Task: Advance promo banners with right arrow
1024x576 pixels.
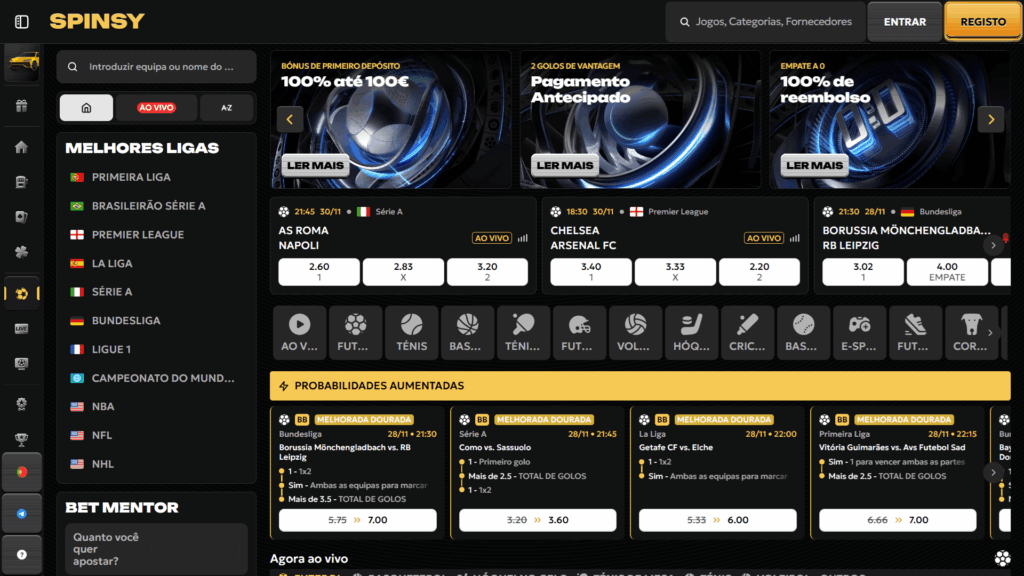Action: coord(990,120)
